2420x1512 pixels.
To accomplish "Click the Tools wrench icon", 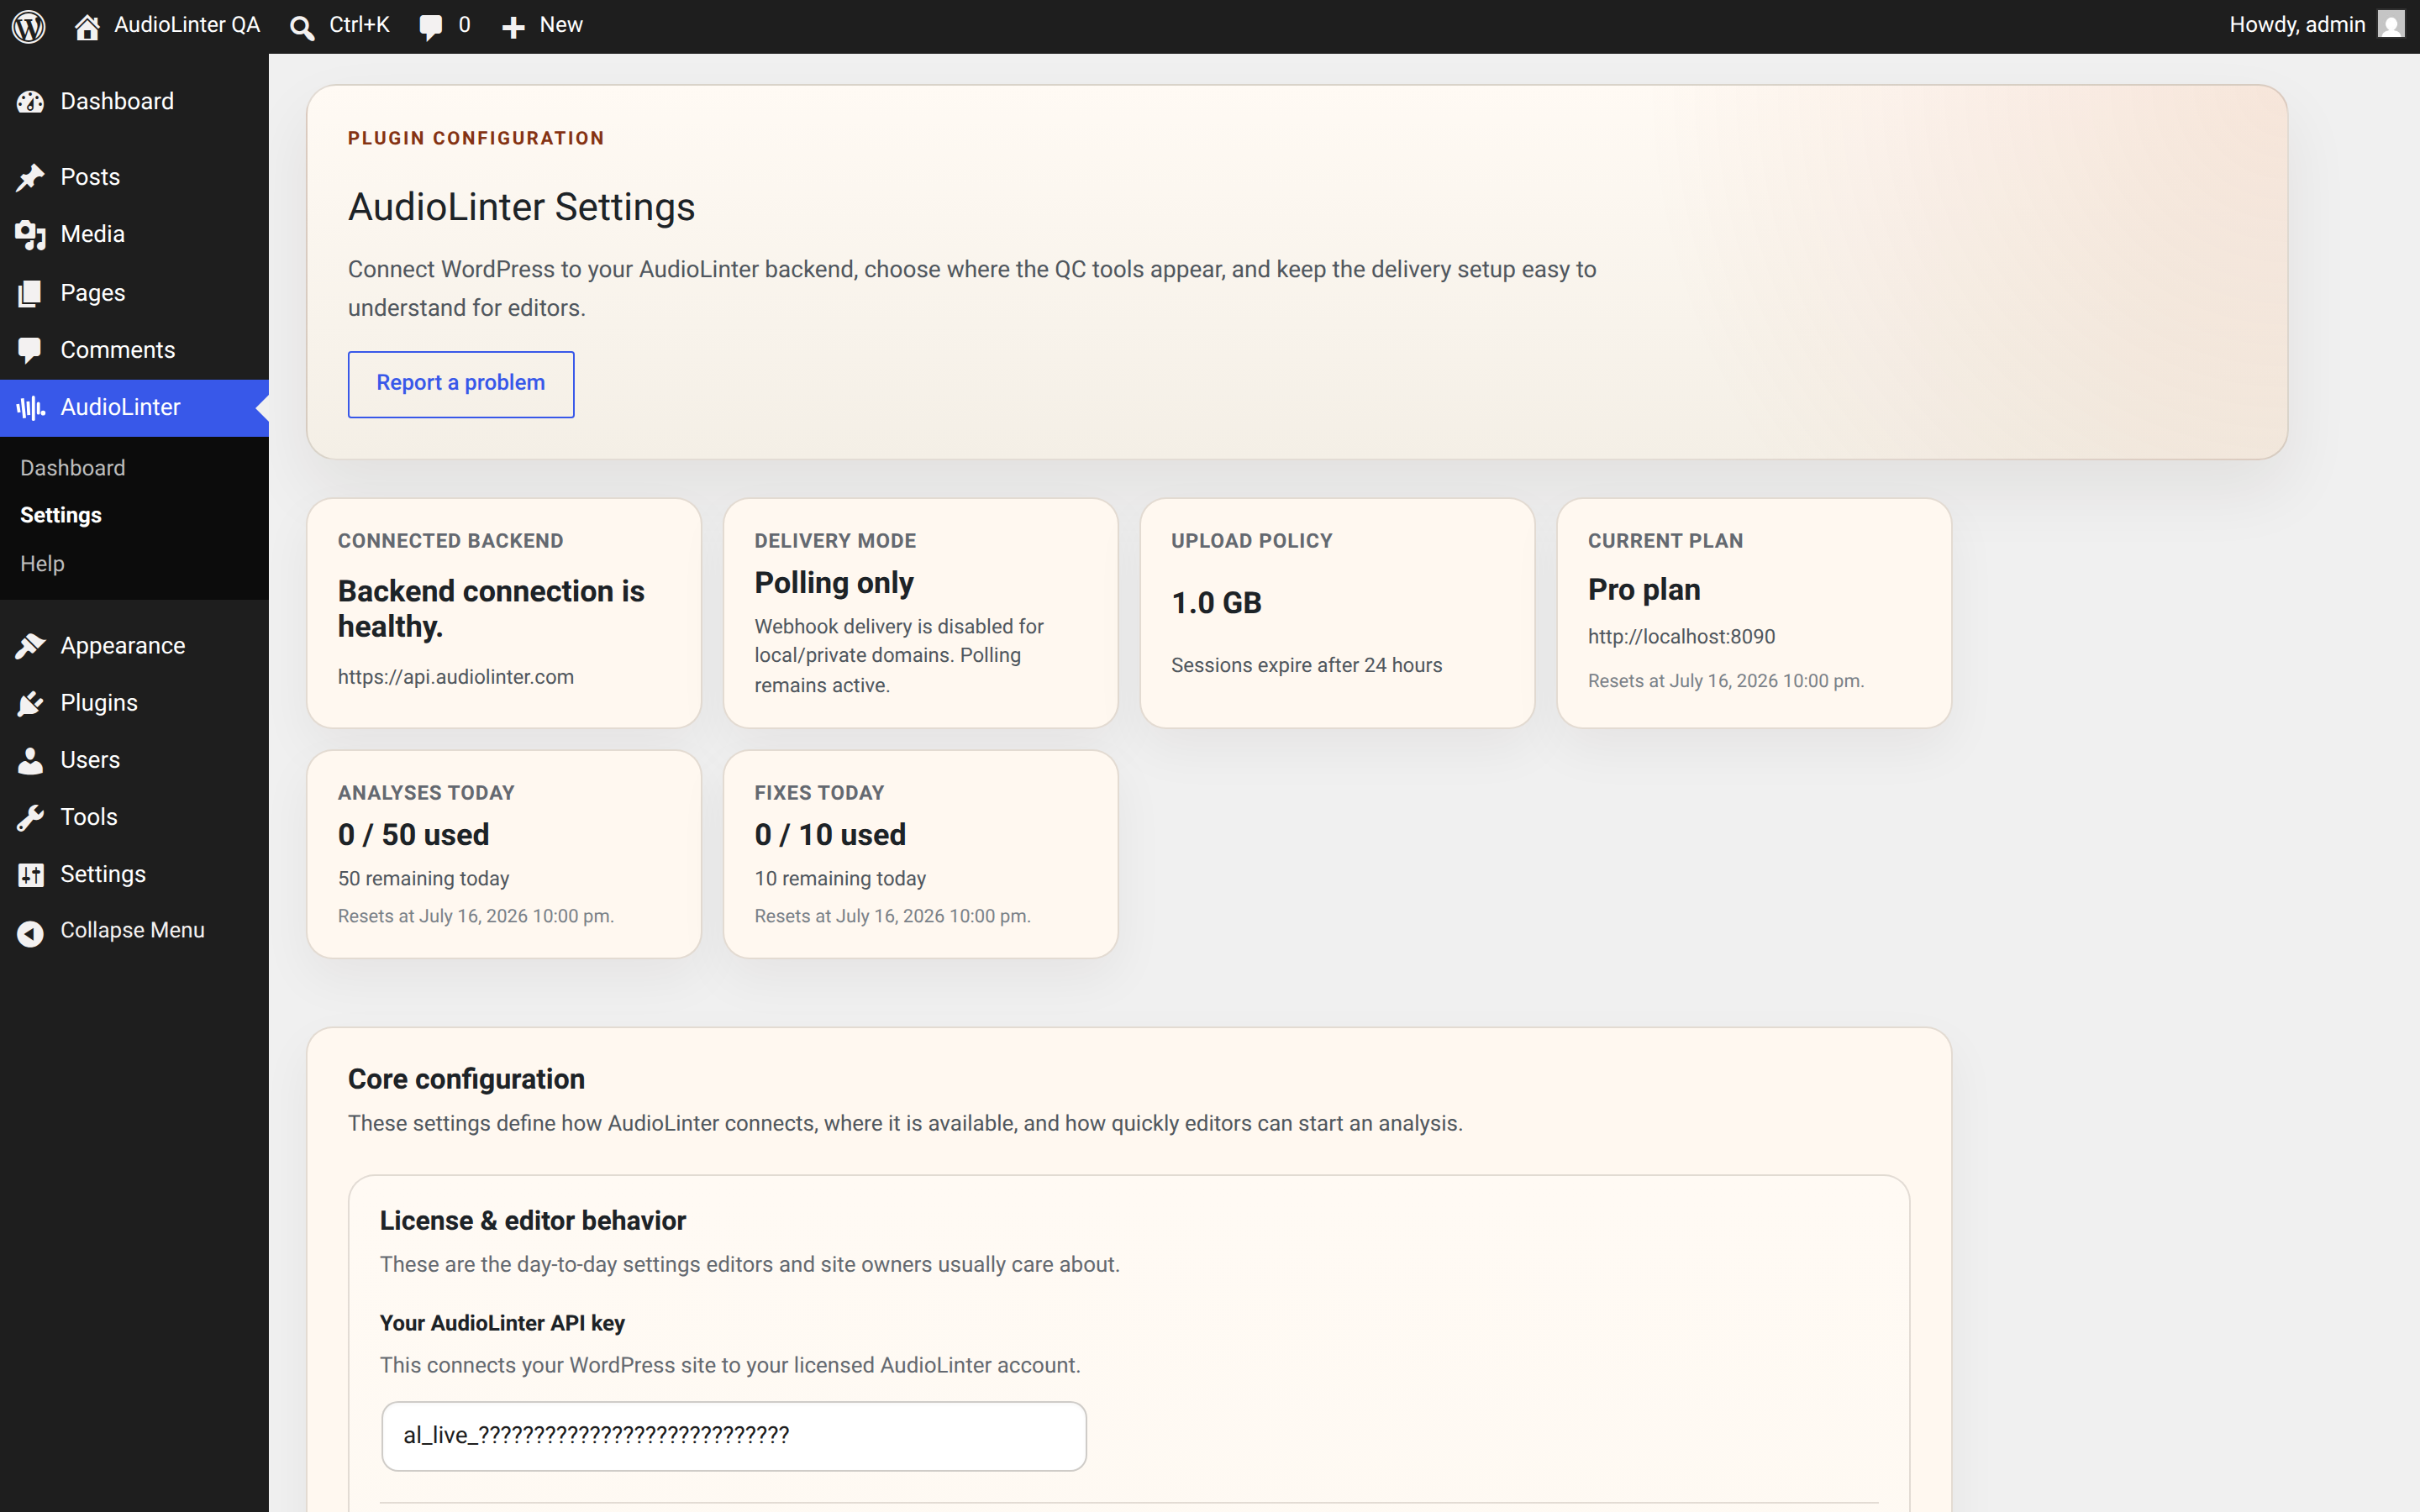I will click(30, 817).
